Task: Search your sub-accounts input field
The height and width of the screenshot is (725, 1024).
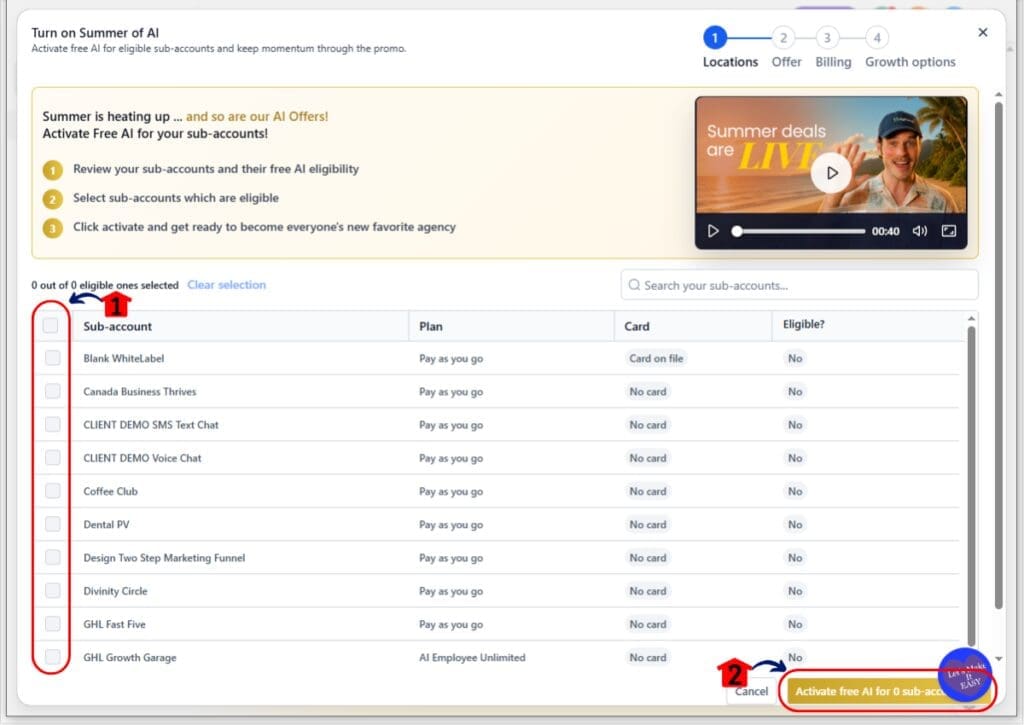Action: pos(799,285)
